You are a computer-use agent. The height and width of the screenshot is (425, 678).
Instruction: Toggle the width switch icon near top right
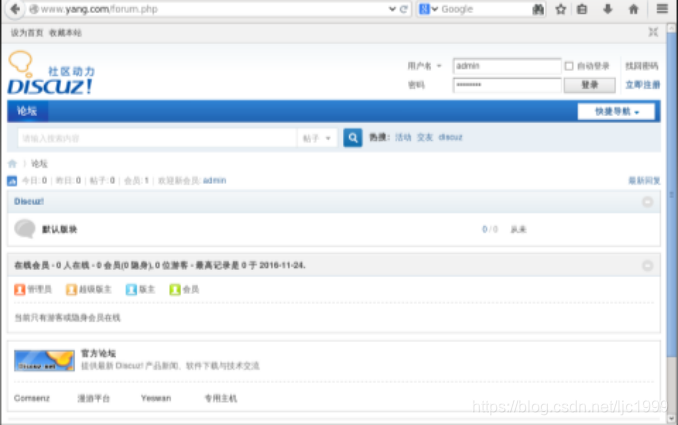click(x=653, y=32)
